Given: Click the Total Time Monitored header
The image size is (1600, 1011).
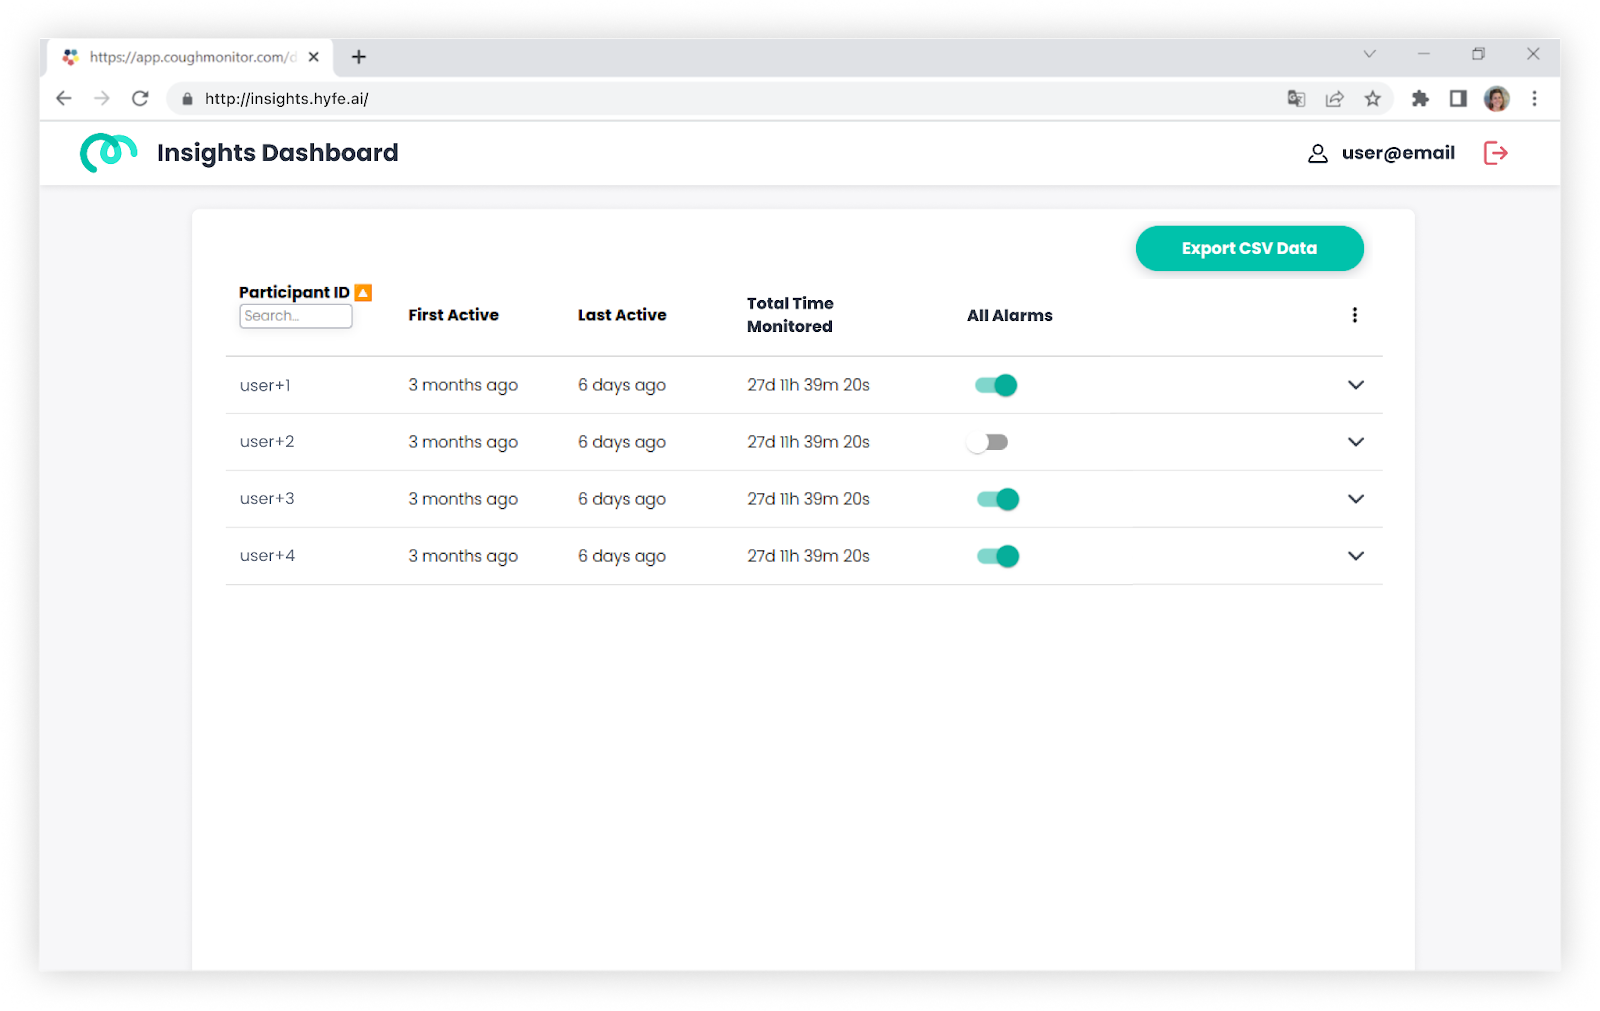Looking at the screenshot, I should pyautogui.click(x=790, y=315).
